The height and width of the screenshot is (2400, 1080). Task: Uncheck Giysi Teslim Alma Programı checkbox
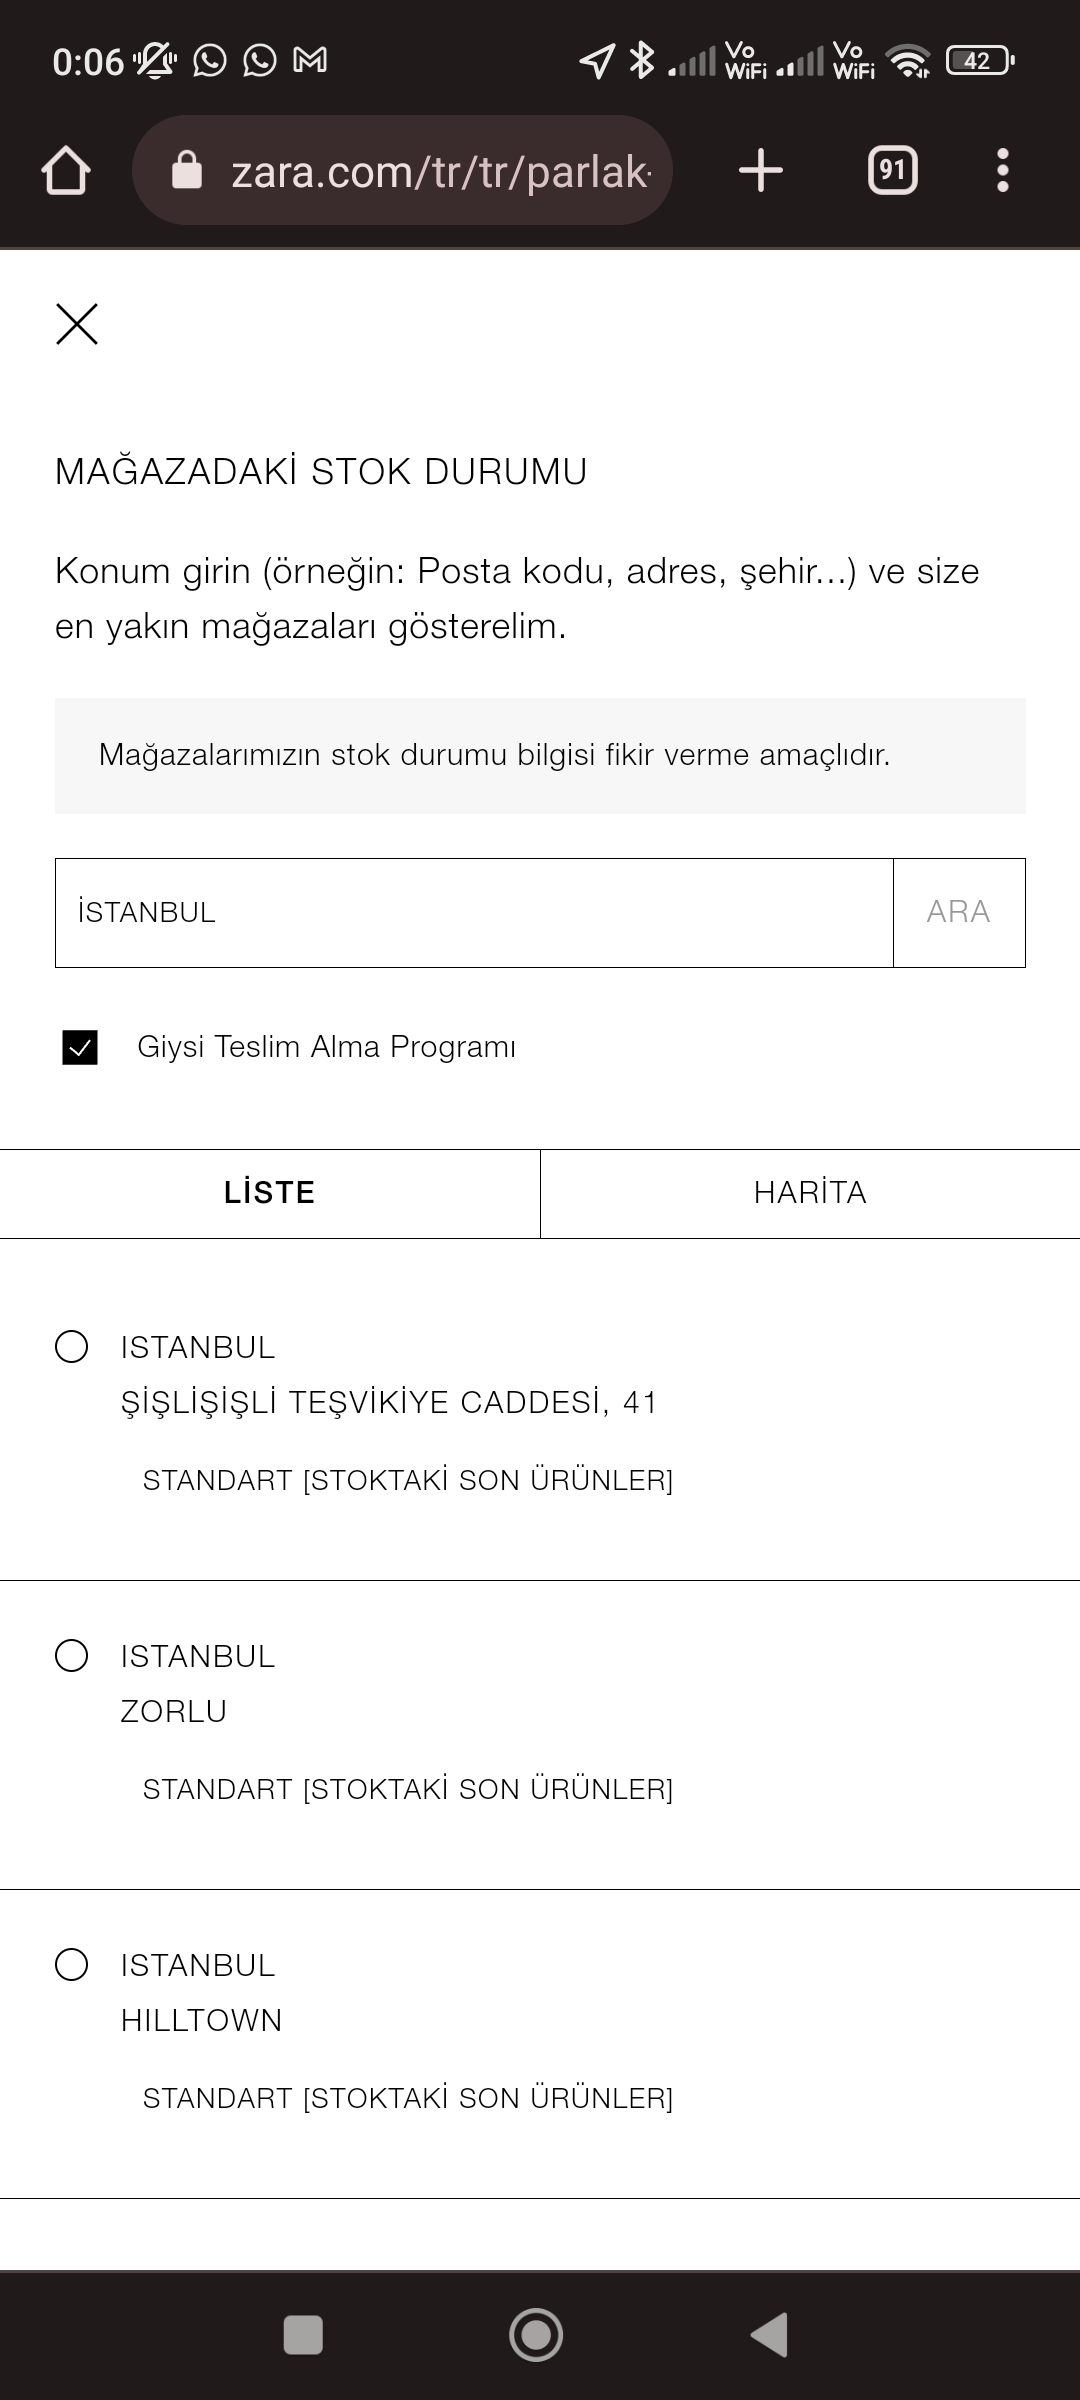[80, 1047]
